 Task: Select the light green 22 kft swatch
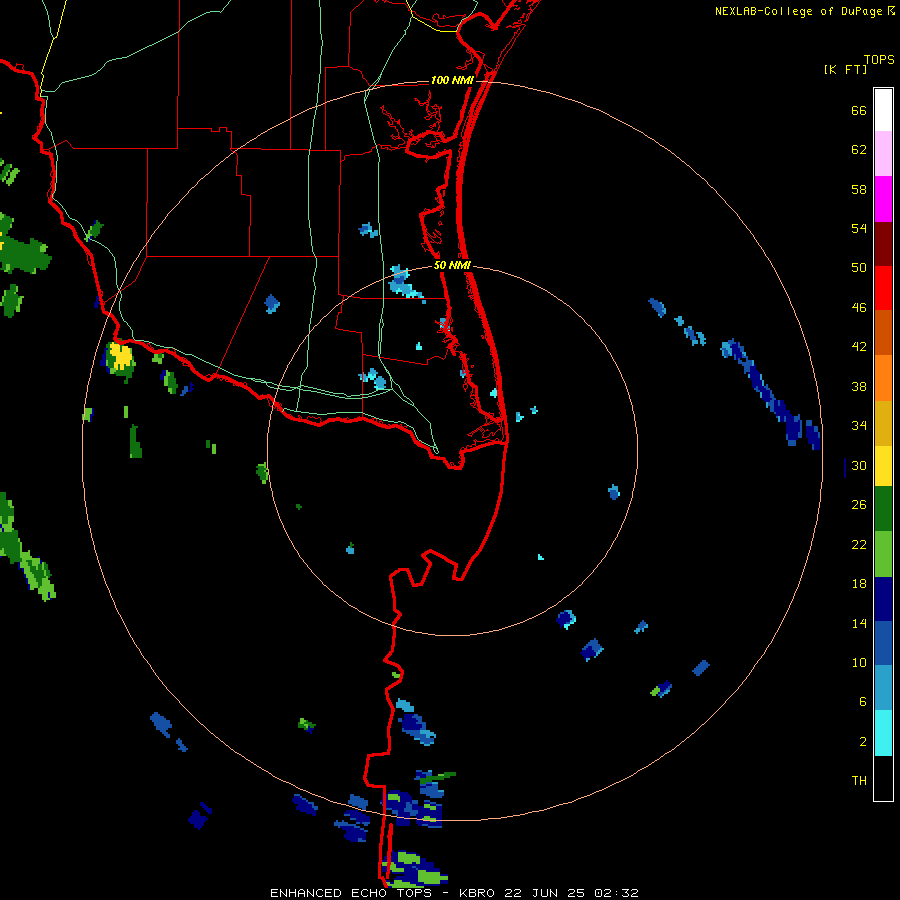(x=883, y=554)
